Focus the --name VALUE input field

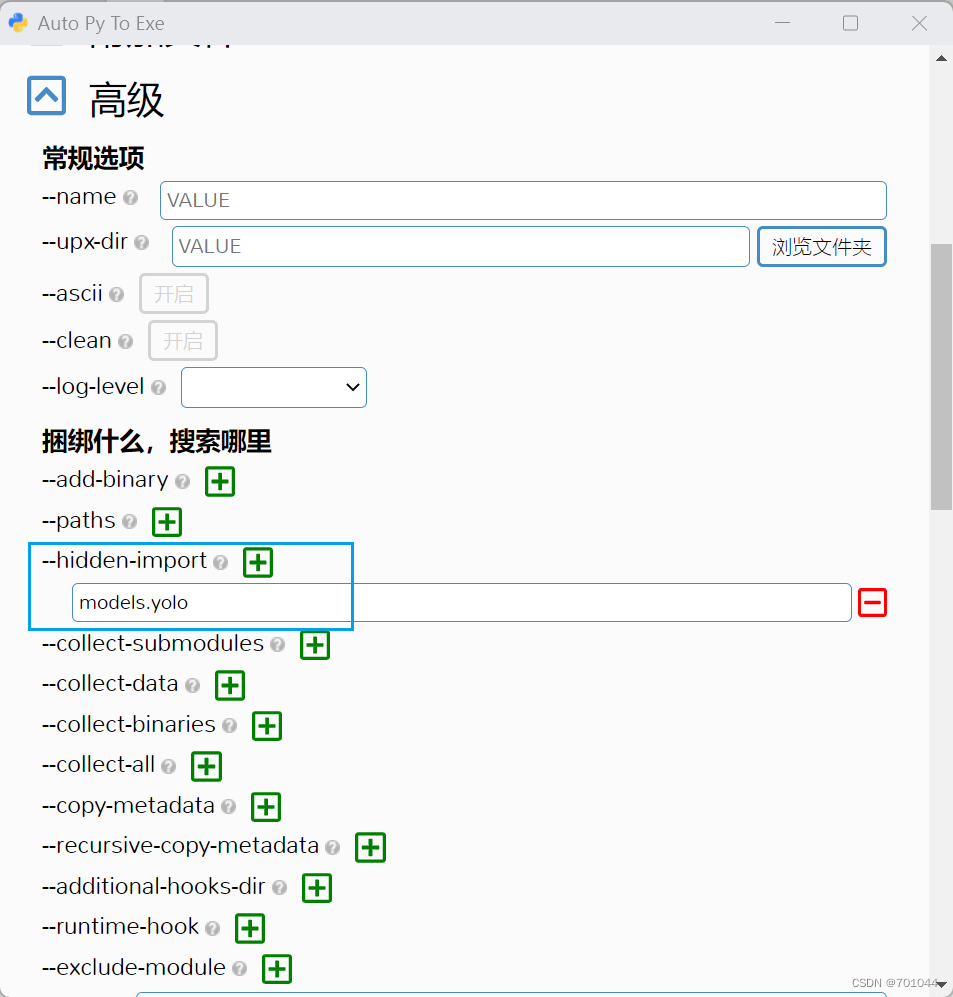click(523, 201)
